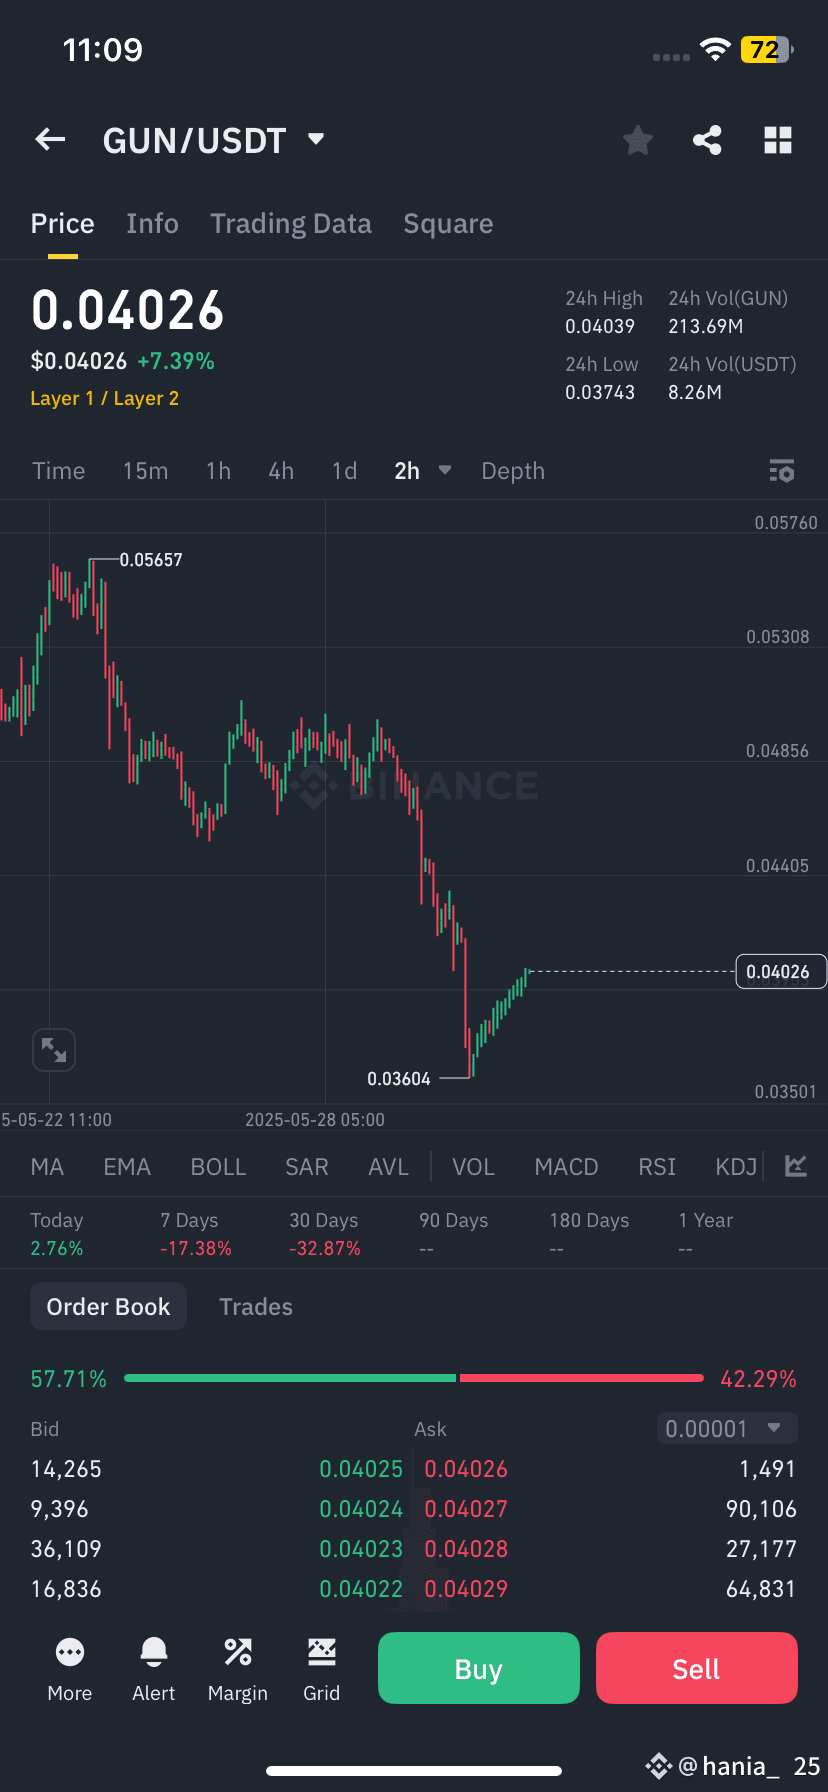The width and height of the screenshot is (828, 1792).
Task: Open the share icon
Action: point(708,140)
